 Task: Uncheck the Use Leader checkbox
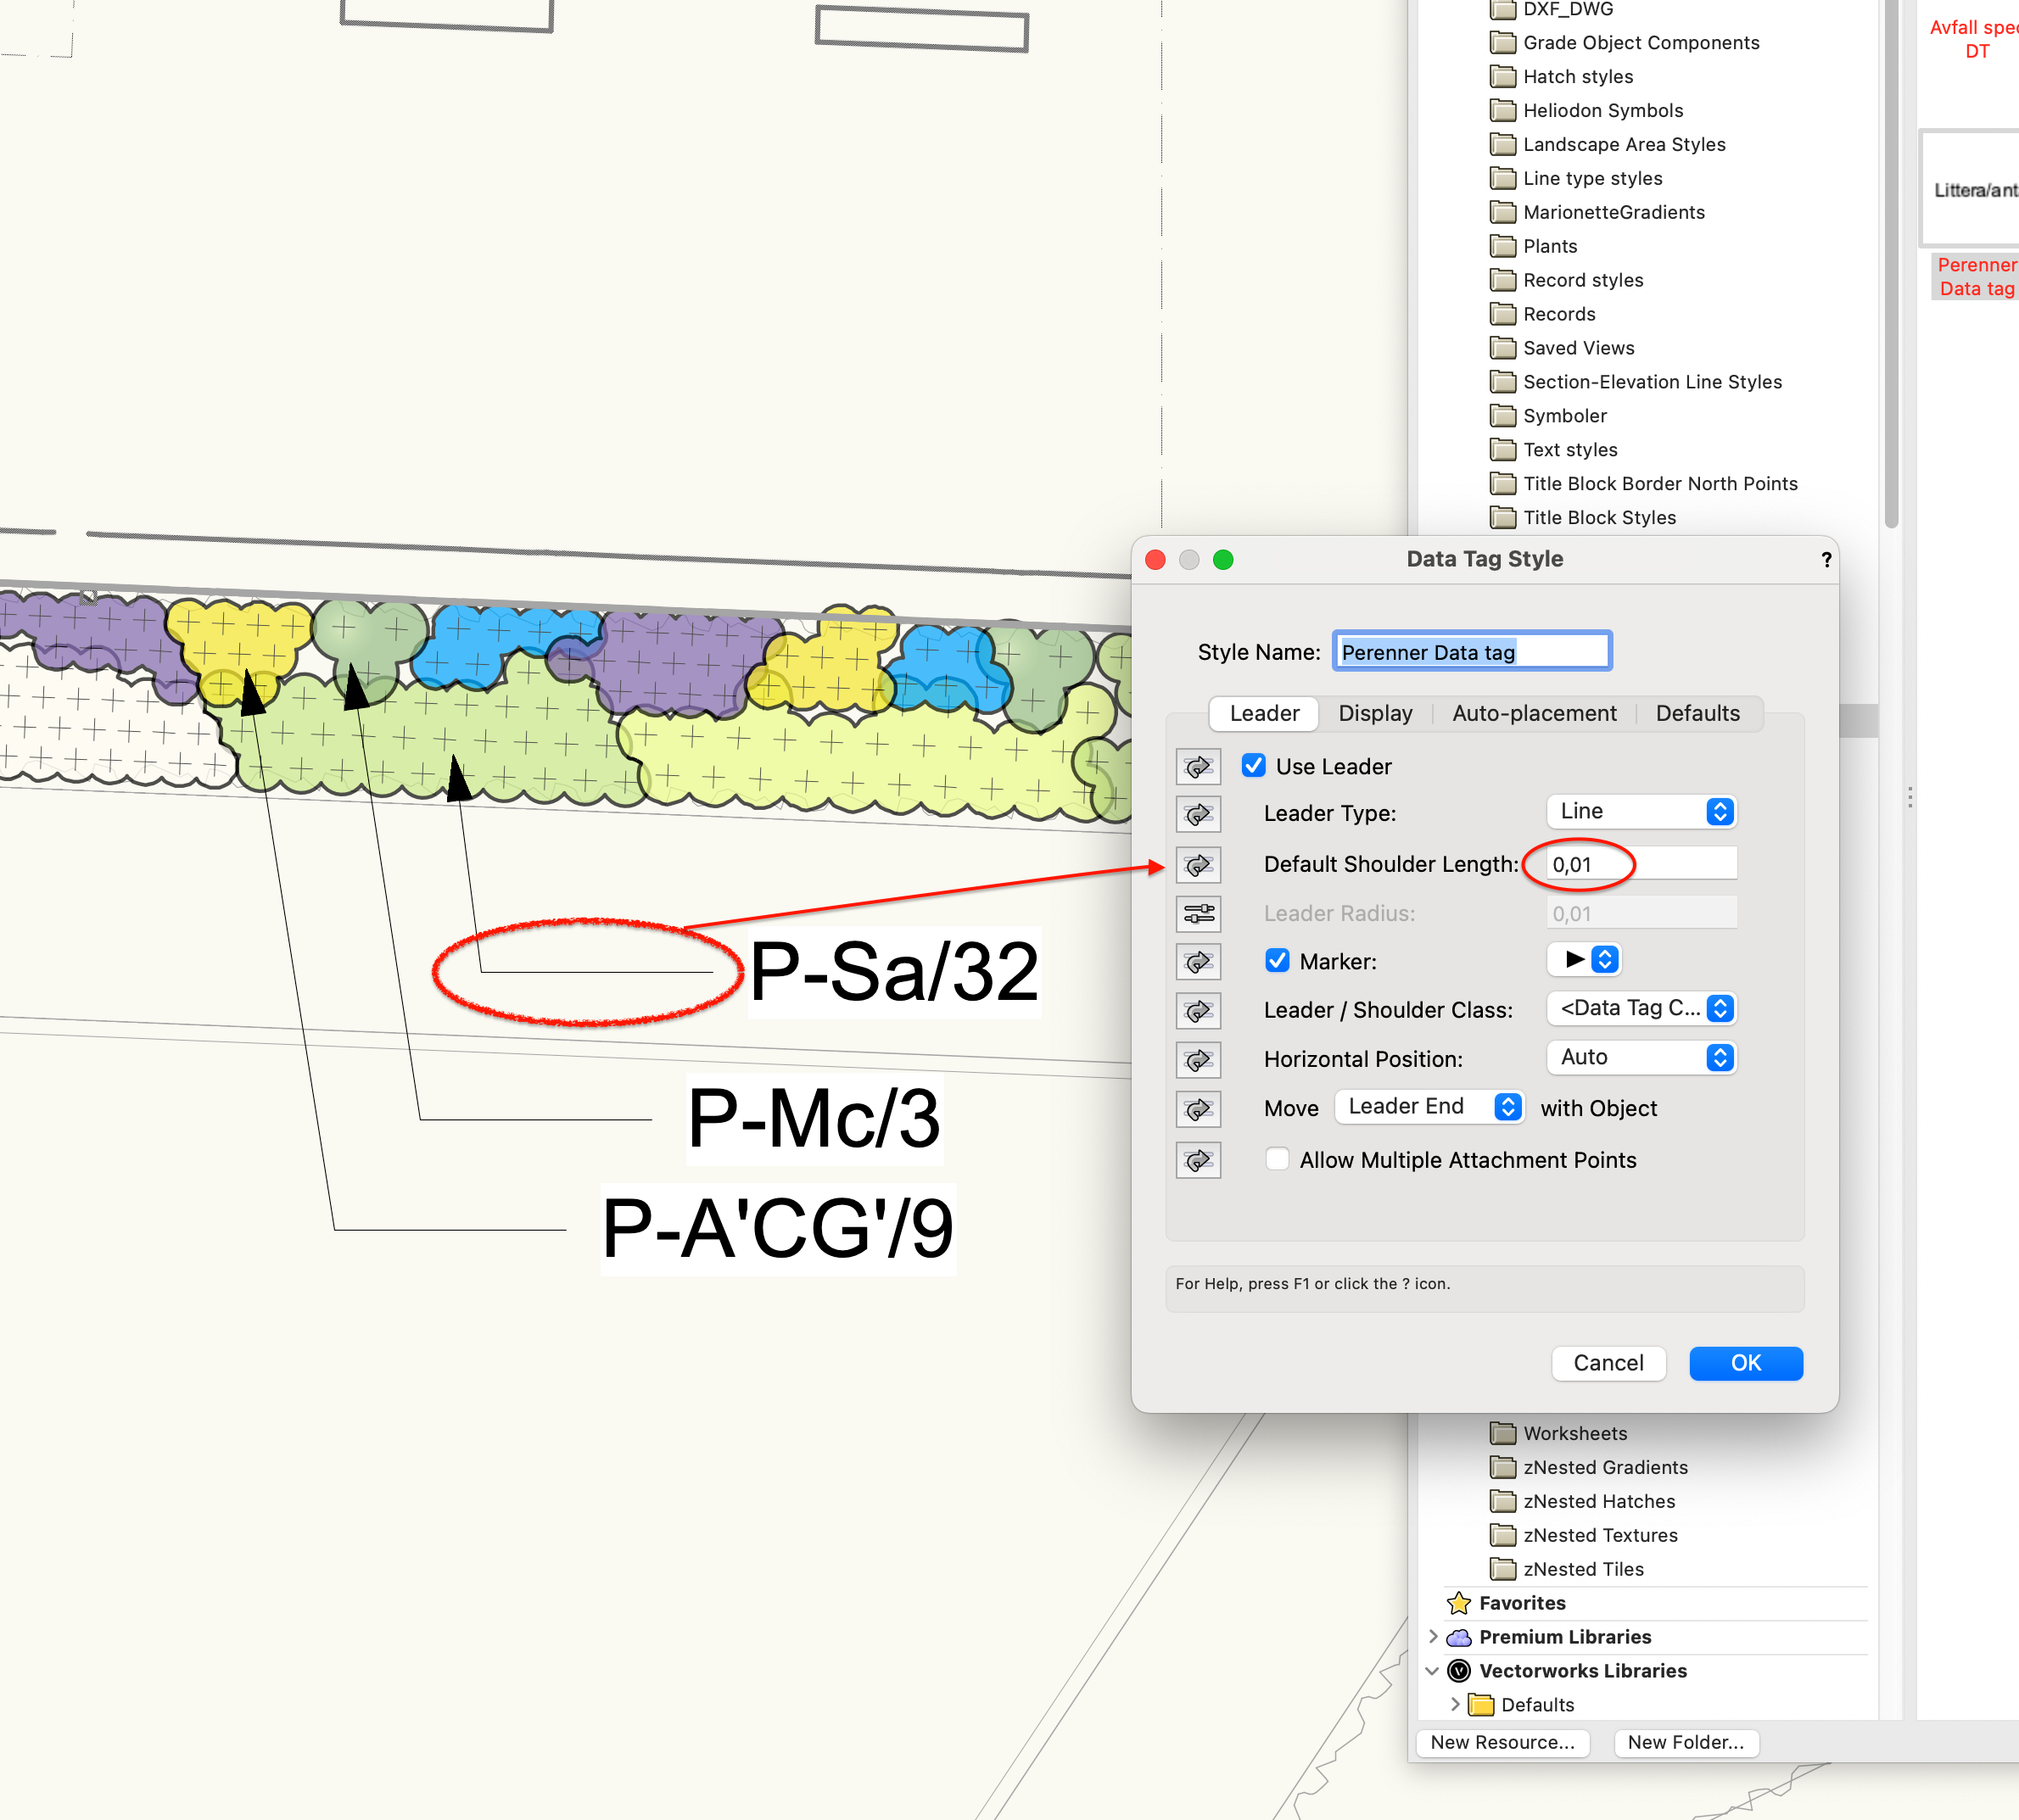click(x=1254, y=766)
